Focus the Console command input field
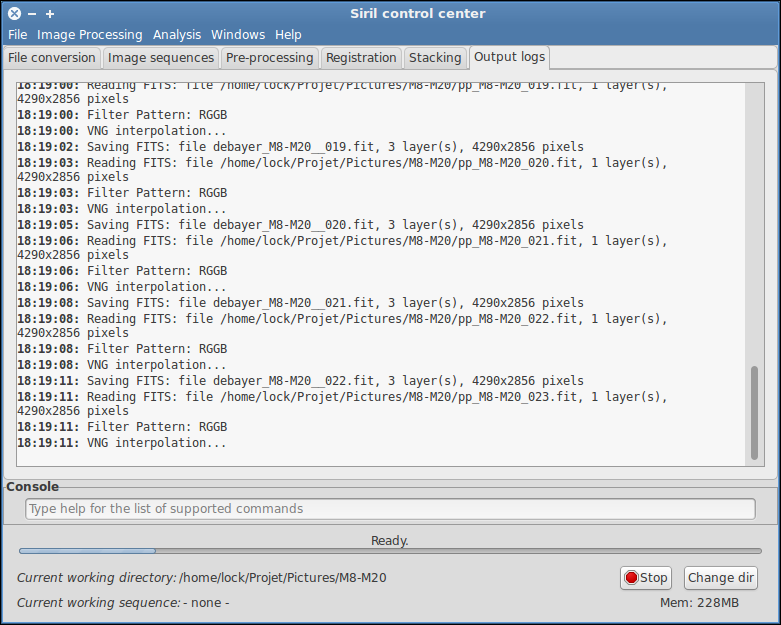This screenshot has height=625, width=781. click(x=390, y=509)
